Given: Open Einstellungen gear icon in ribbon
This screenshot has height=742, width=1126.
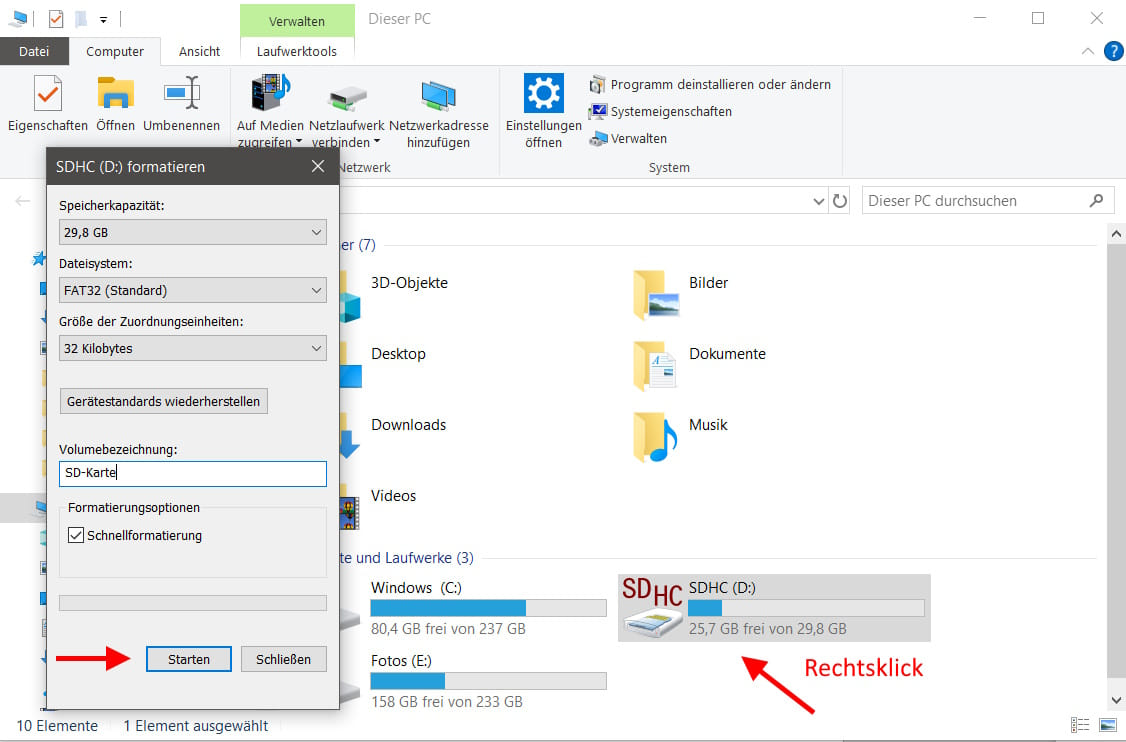Looking at the screenshot, I should [x=543, y=94].
